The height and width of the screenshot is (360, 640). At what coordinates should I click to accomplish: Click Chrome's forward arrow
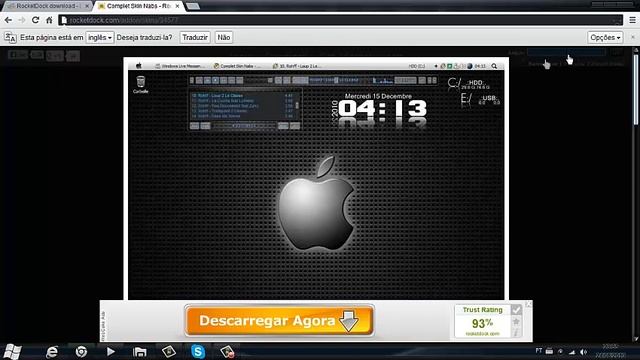pos(22,20)
